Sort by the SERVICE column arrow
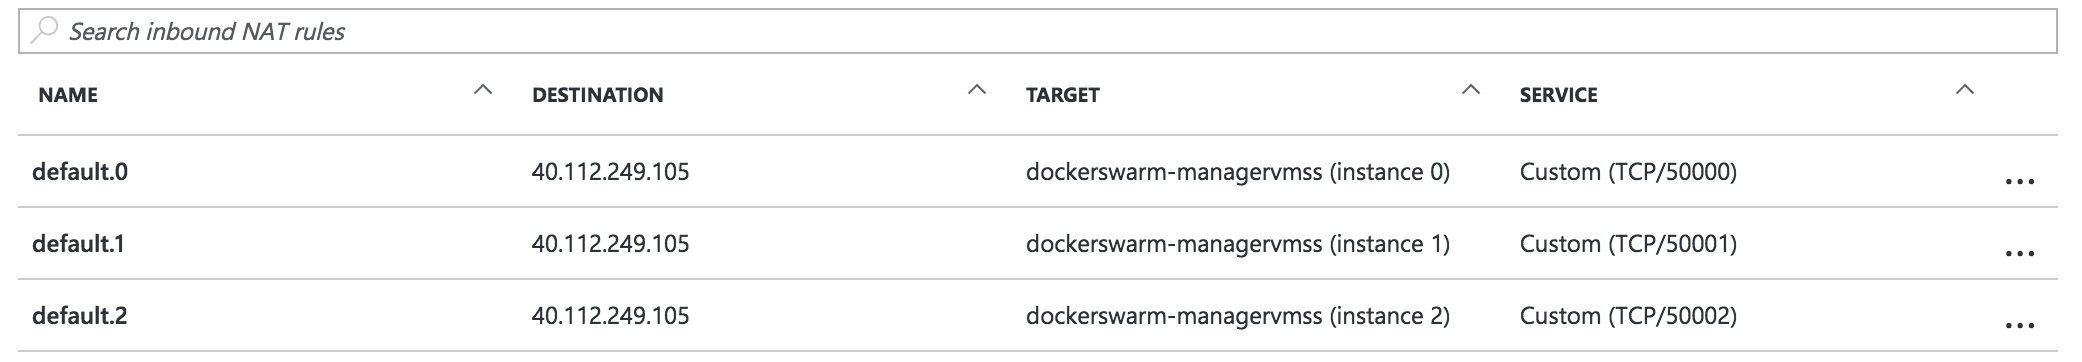This screenshot has width=2082, height=362. [1965, 90]
